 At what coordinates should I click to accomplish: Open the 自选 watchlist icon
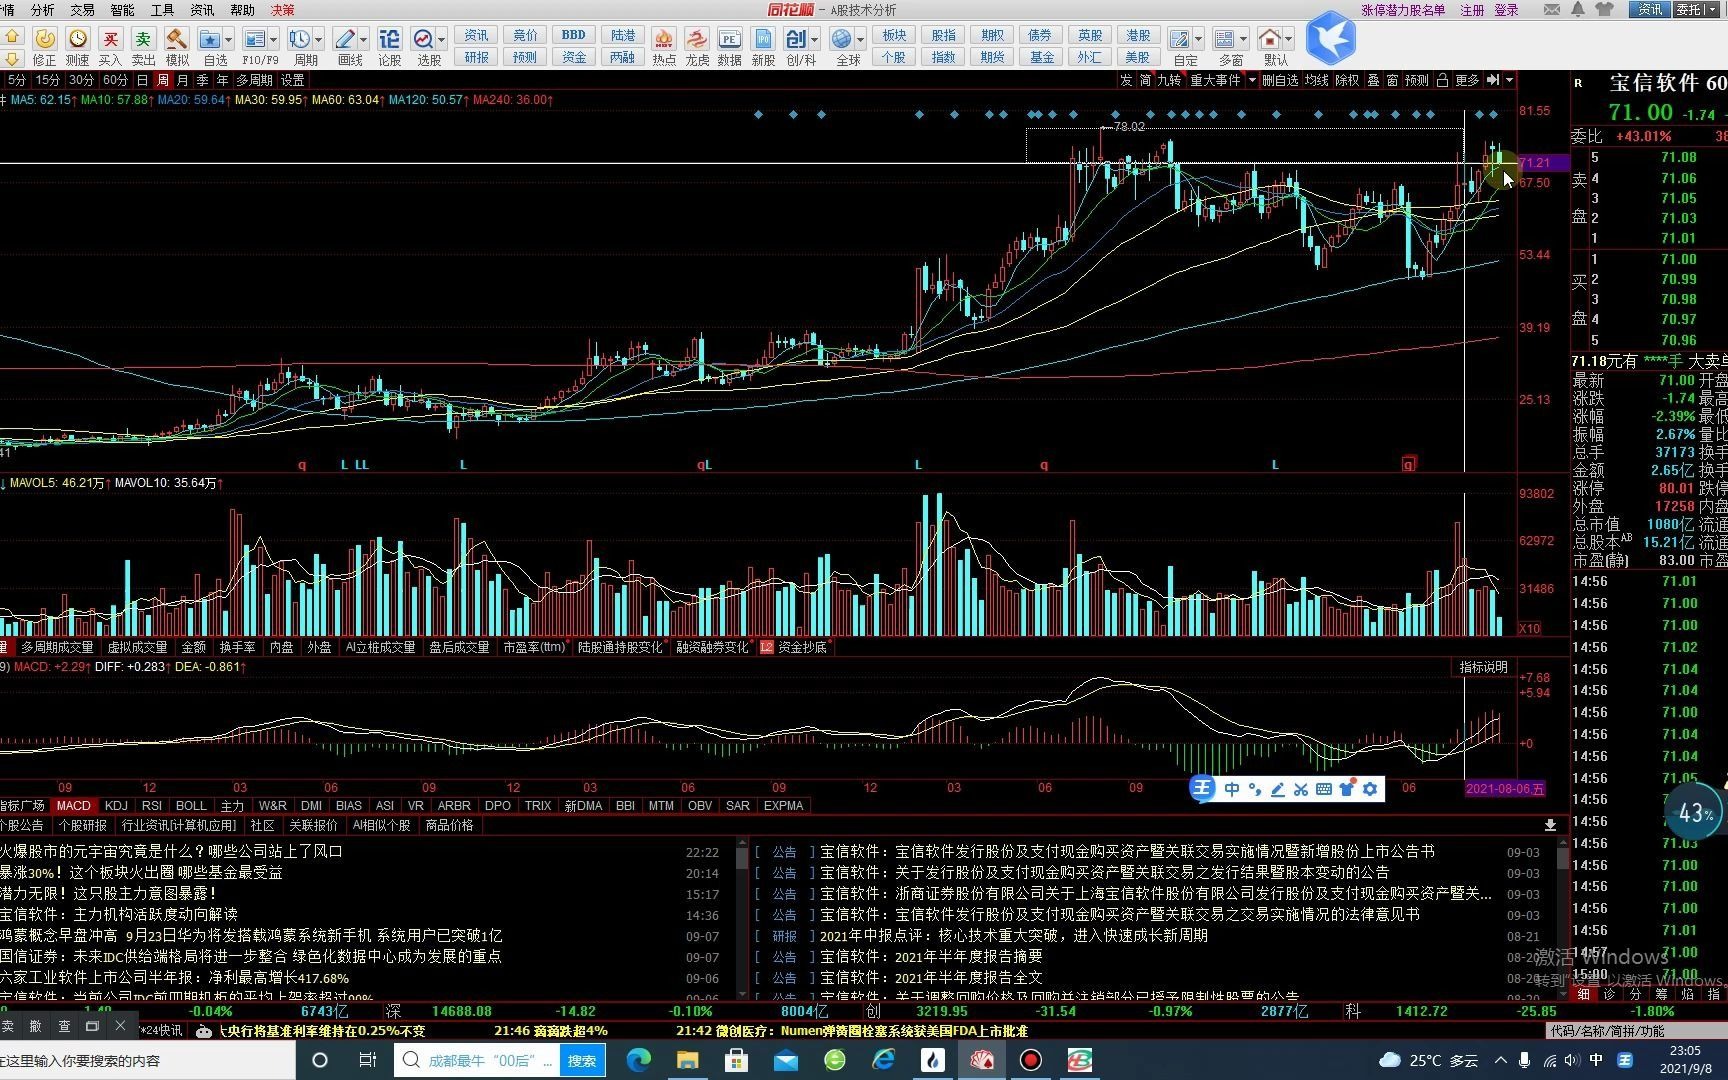pos(210,39)
